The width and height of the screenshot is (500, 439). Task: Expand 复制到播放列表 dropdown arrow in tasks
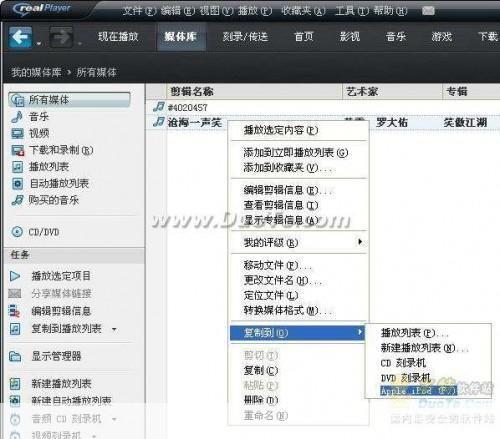[x=114, y=329]
